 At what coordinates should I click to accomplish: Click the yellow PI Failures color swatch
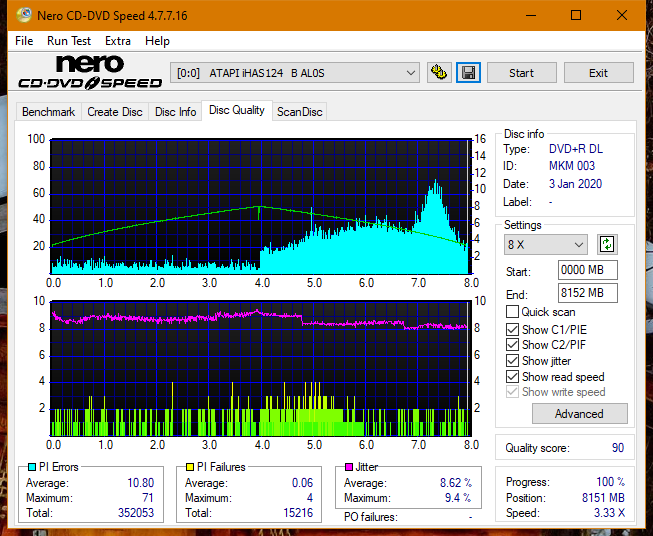(190, 467)
